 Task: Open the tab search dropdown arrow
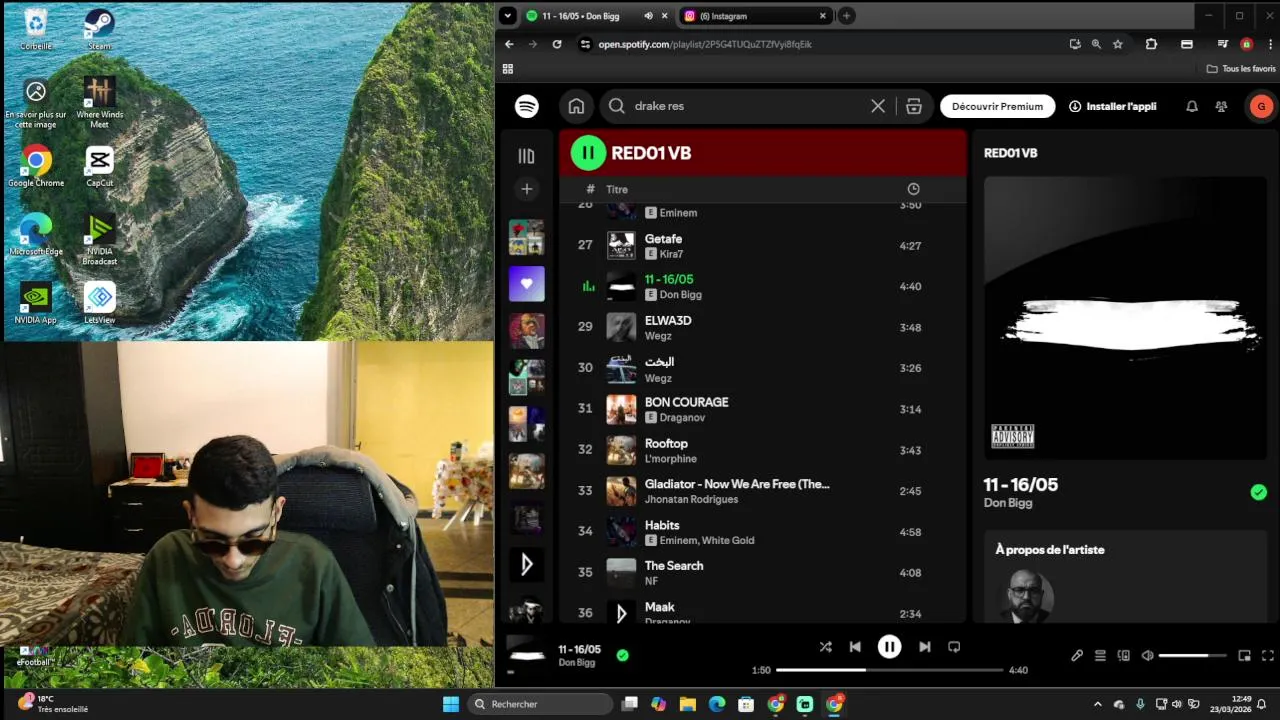508,16
